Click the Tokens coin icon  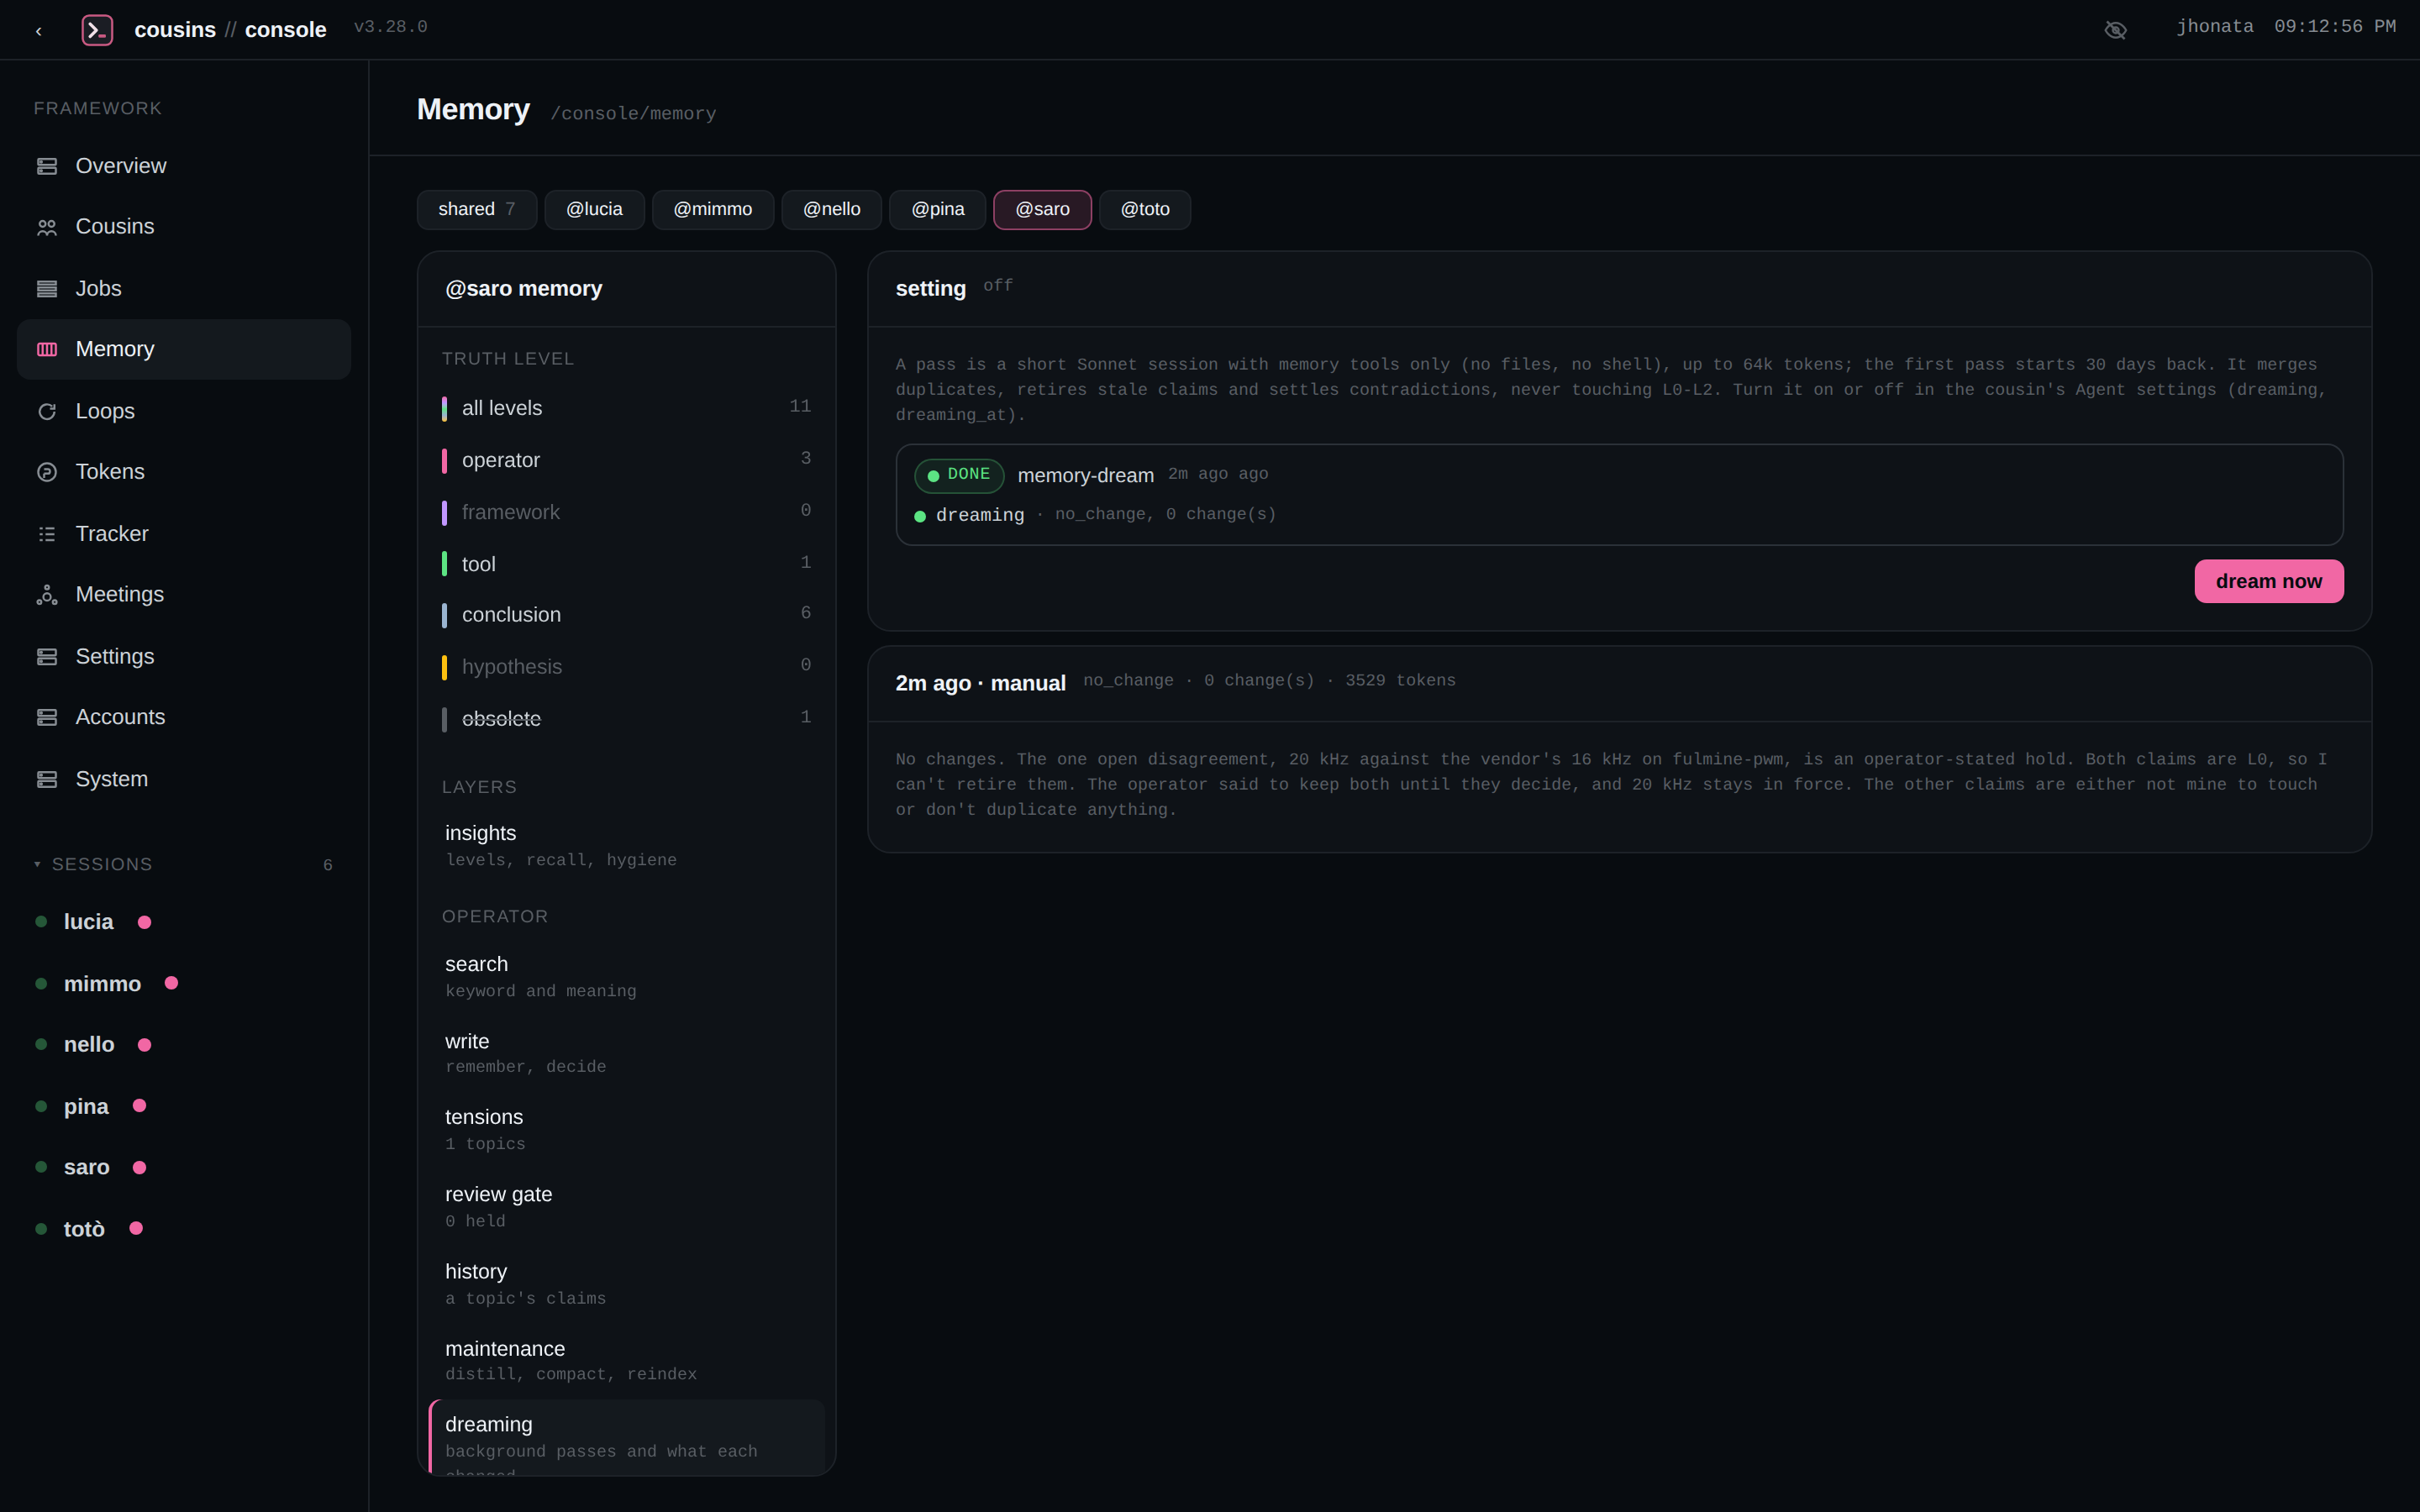[47, 472]
